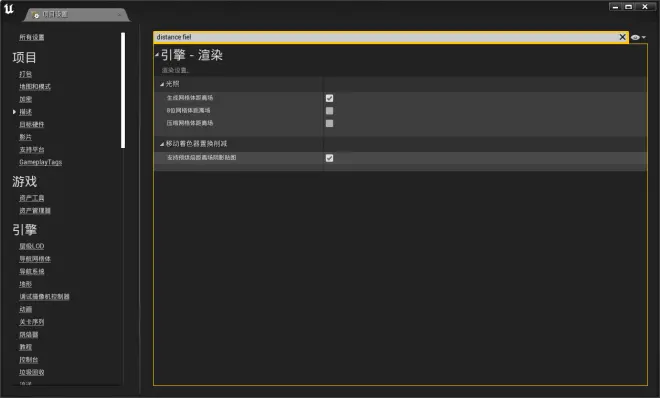Screen dimensions: 660x398
Task: Click the 生成网格体距离场 setting label
Action: pos(190,98)
